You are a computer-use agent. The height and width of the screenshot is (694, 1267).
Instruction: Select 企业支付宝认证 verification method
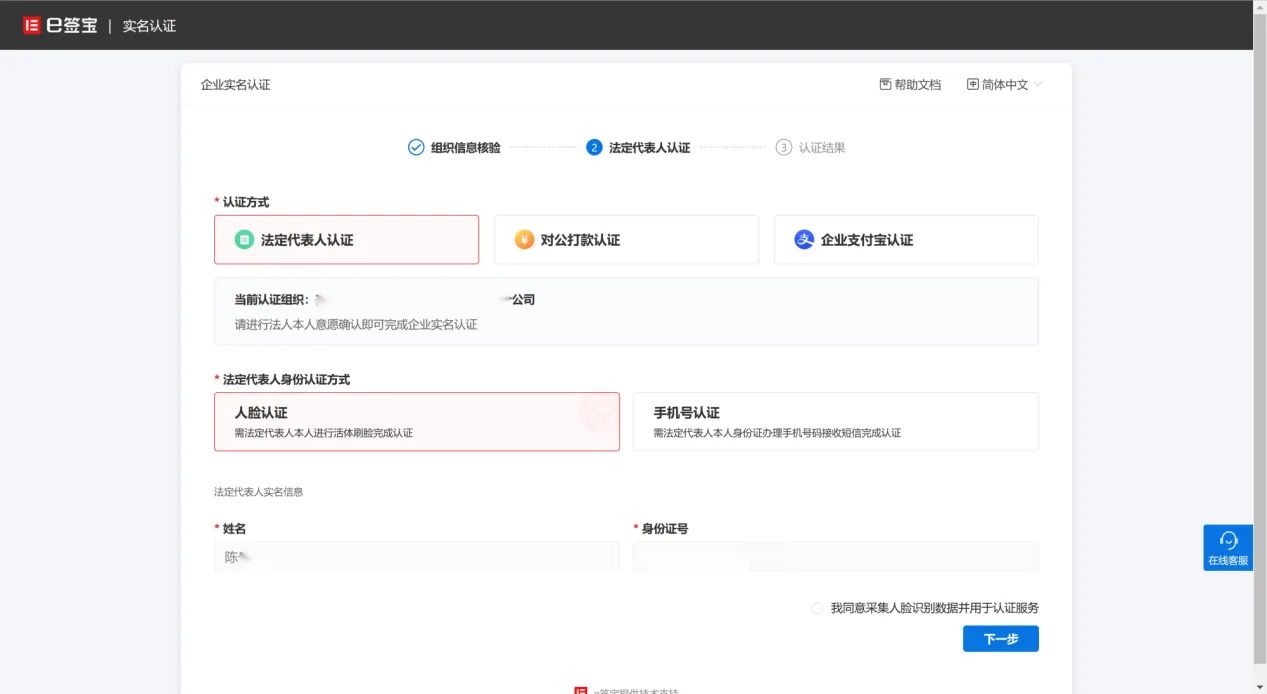pos(906,240)
